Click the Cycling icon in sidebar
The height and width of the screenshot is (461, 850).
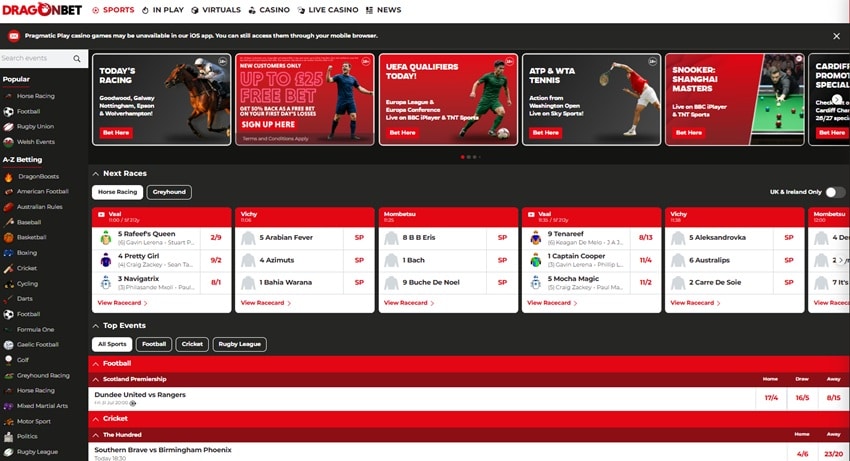[x=8, y=283]
